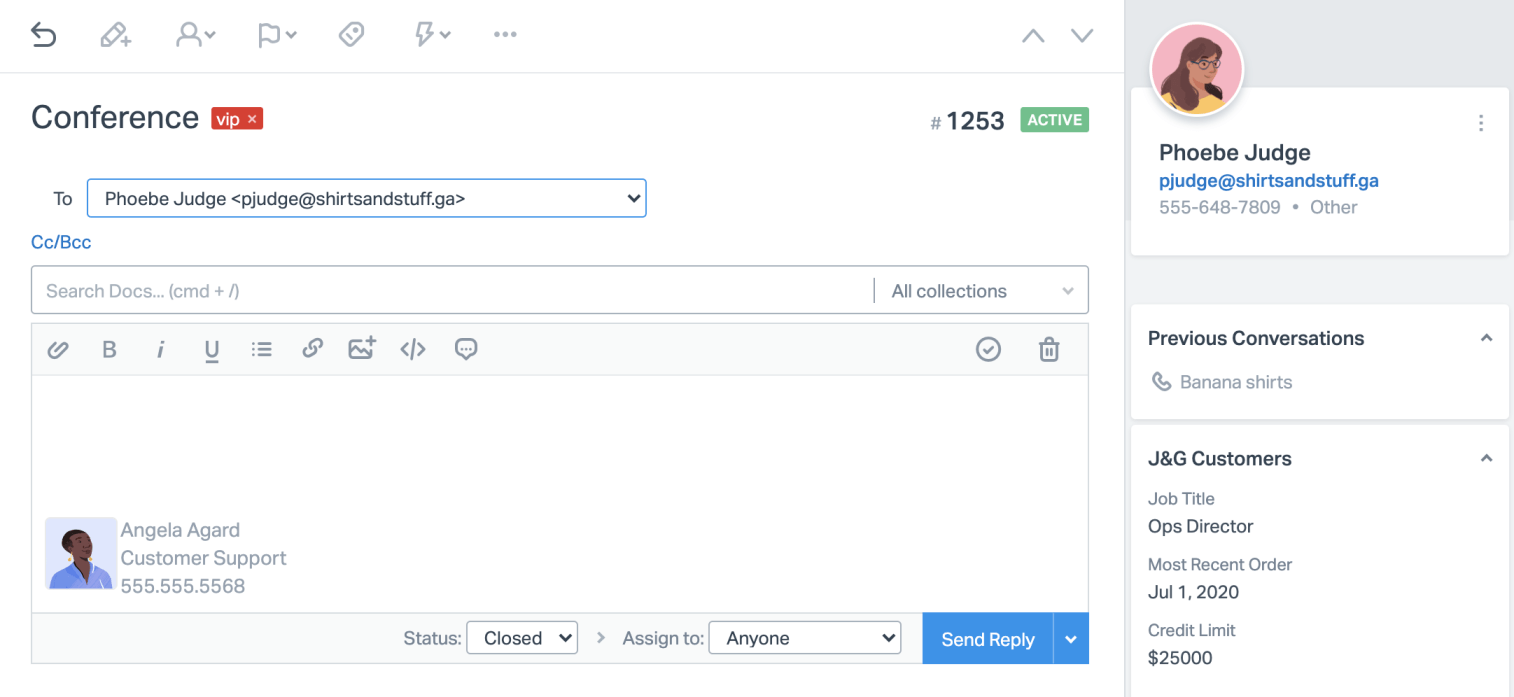
Task: Open the add note pencil icon
Action: coord(116,35)
